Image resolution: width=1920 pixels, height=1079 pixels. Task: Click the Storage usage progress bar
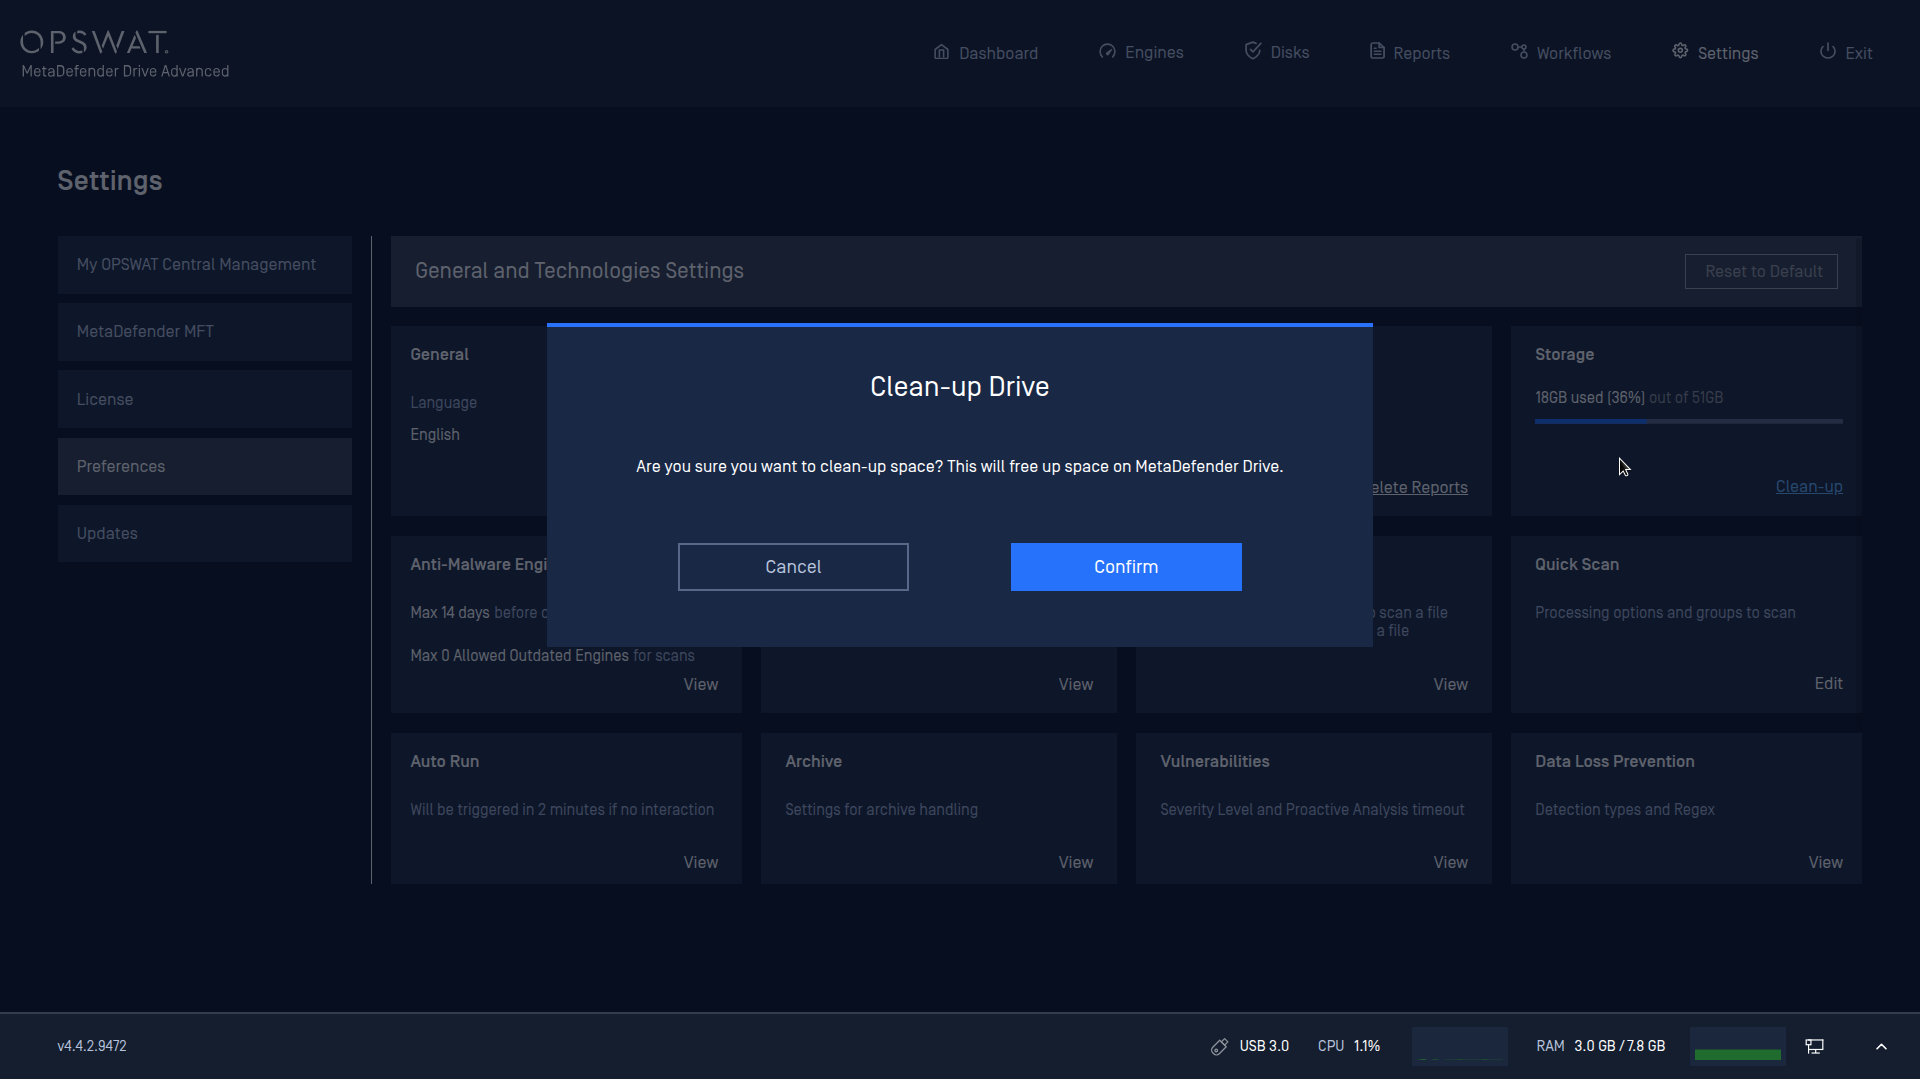click(1689, 422)
